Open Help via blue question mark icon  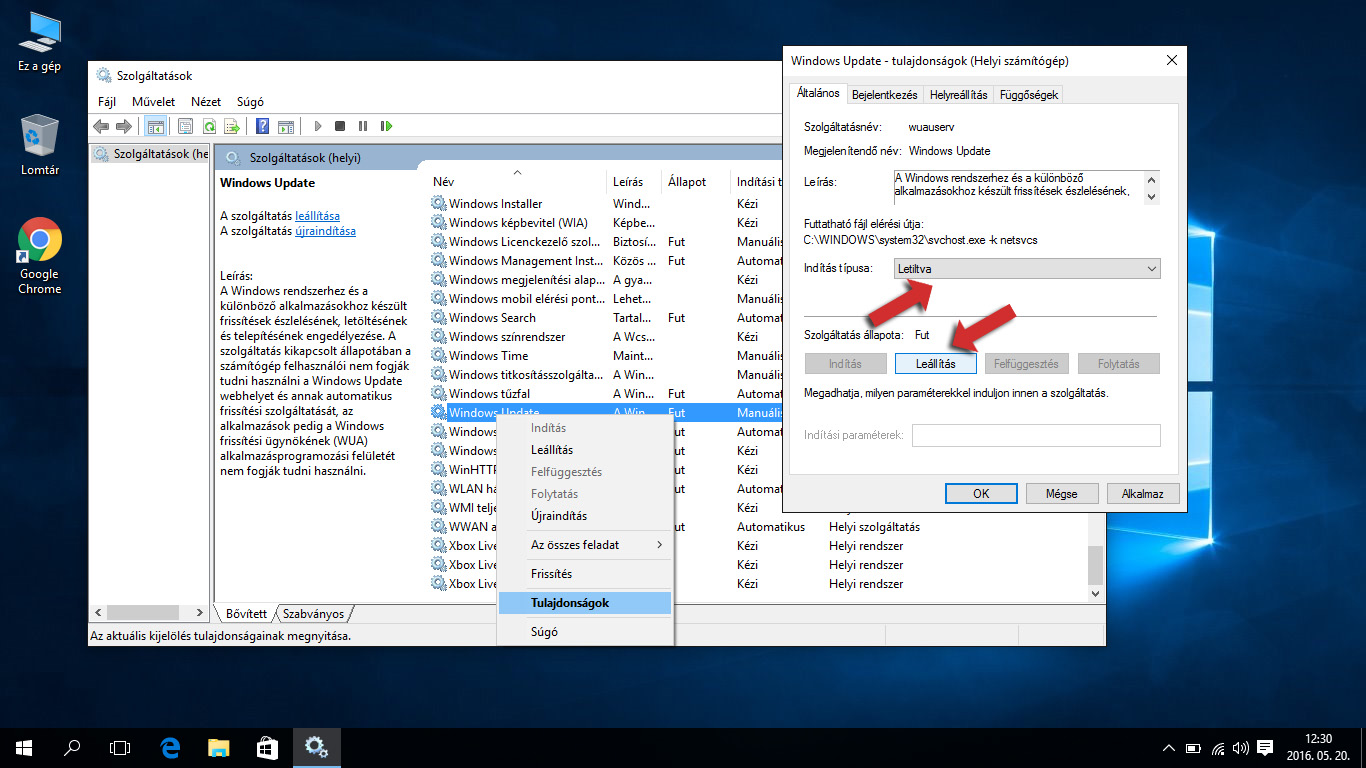tap(262, 126)
